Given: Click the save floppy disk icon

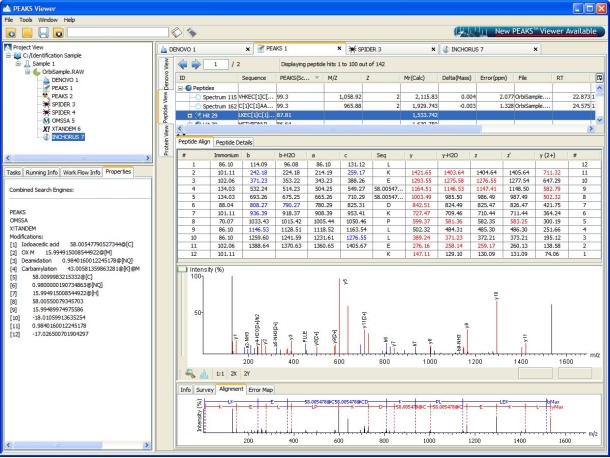Looking at the screenshot, I should click(43, 33).
